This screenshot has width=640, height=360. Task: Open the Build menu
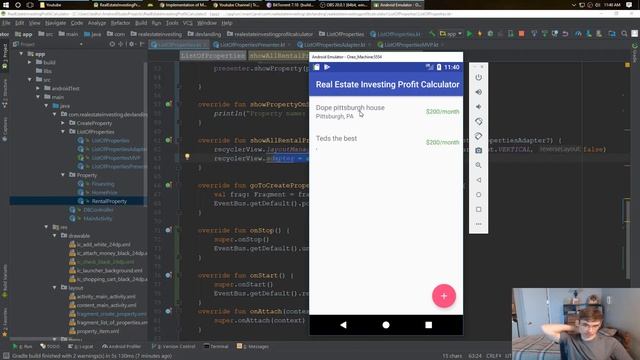pyautogui.click(x=141, y=23)
